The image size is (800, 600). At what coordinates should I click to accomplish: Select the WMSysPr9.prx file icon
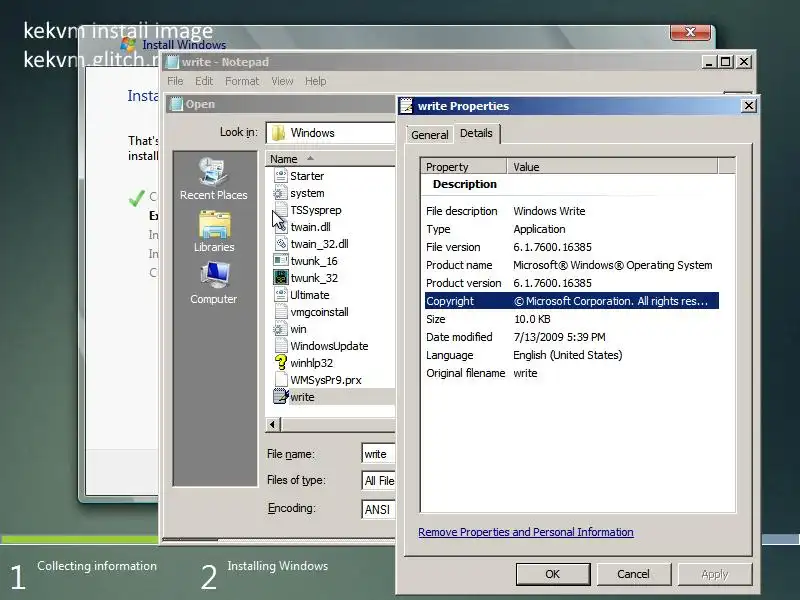(x=281, y=380)
